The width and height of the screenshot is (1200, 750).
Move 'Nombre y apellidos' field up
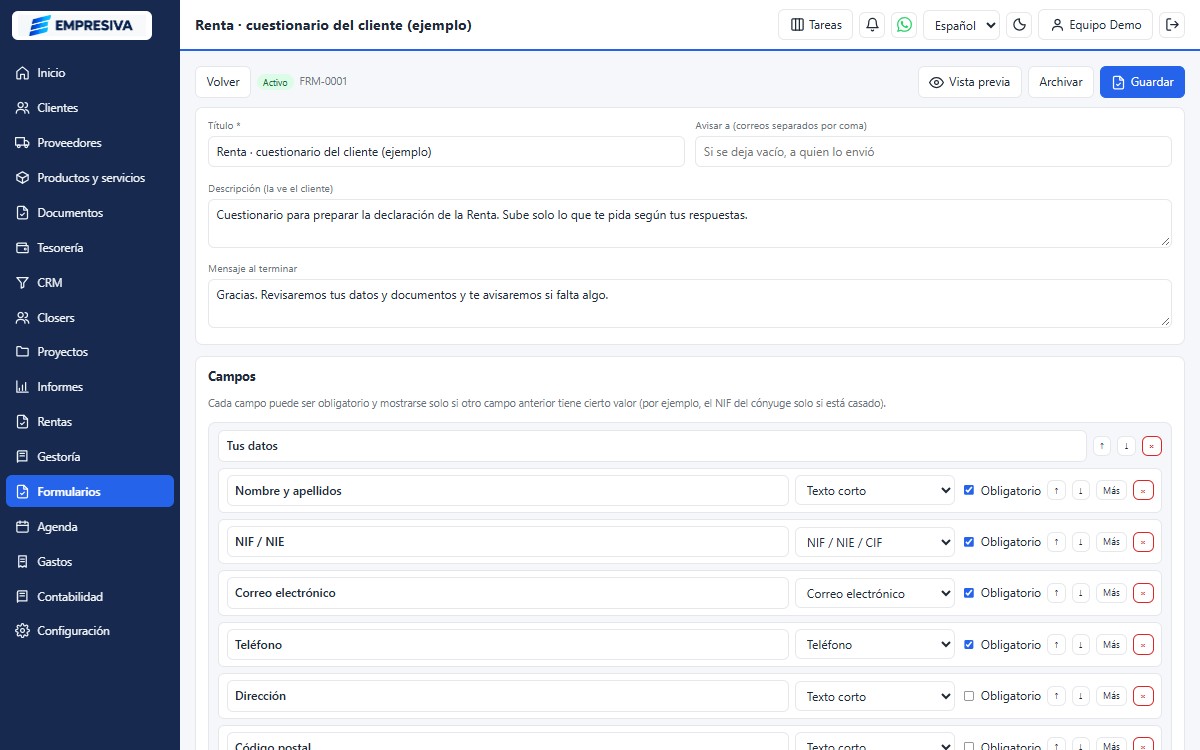click(1056, 490)
